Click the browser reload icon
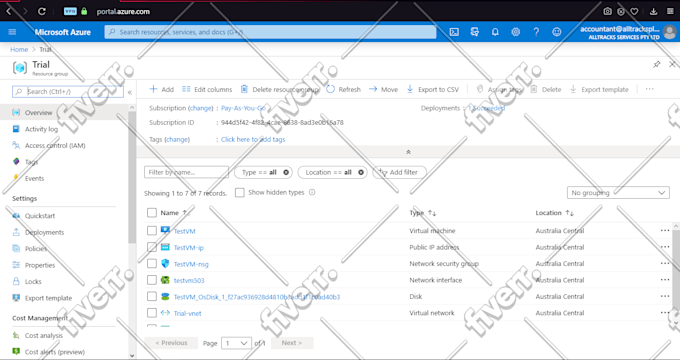This screenshot has height=360, width=680. (42, 11)
